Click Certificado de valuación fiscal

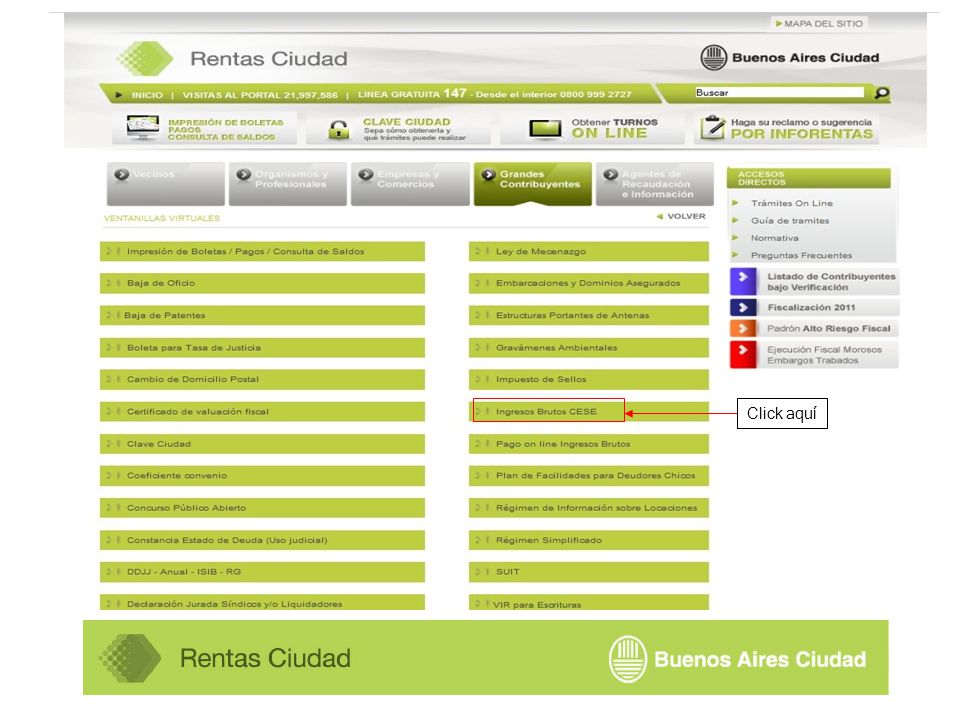pyautogui.click(x=262, y=411)
